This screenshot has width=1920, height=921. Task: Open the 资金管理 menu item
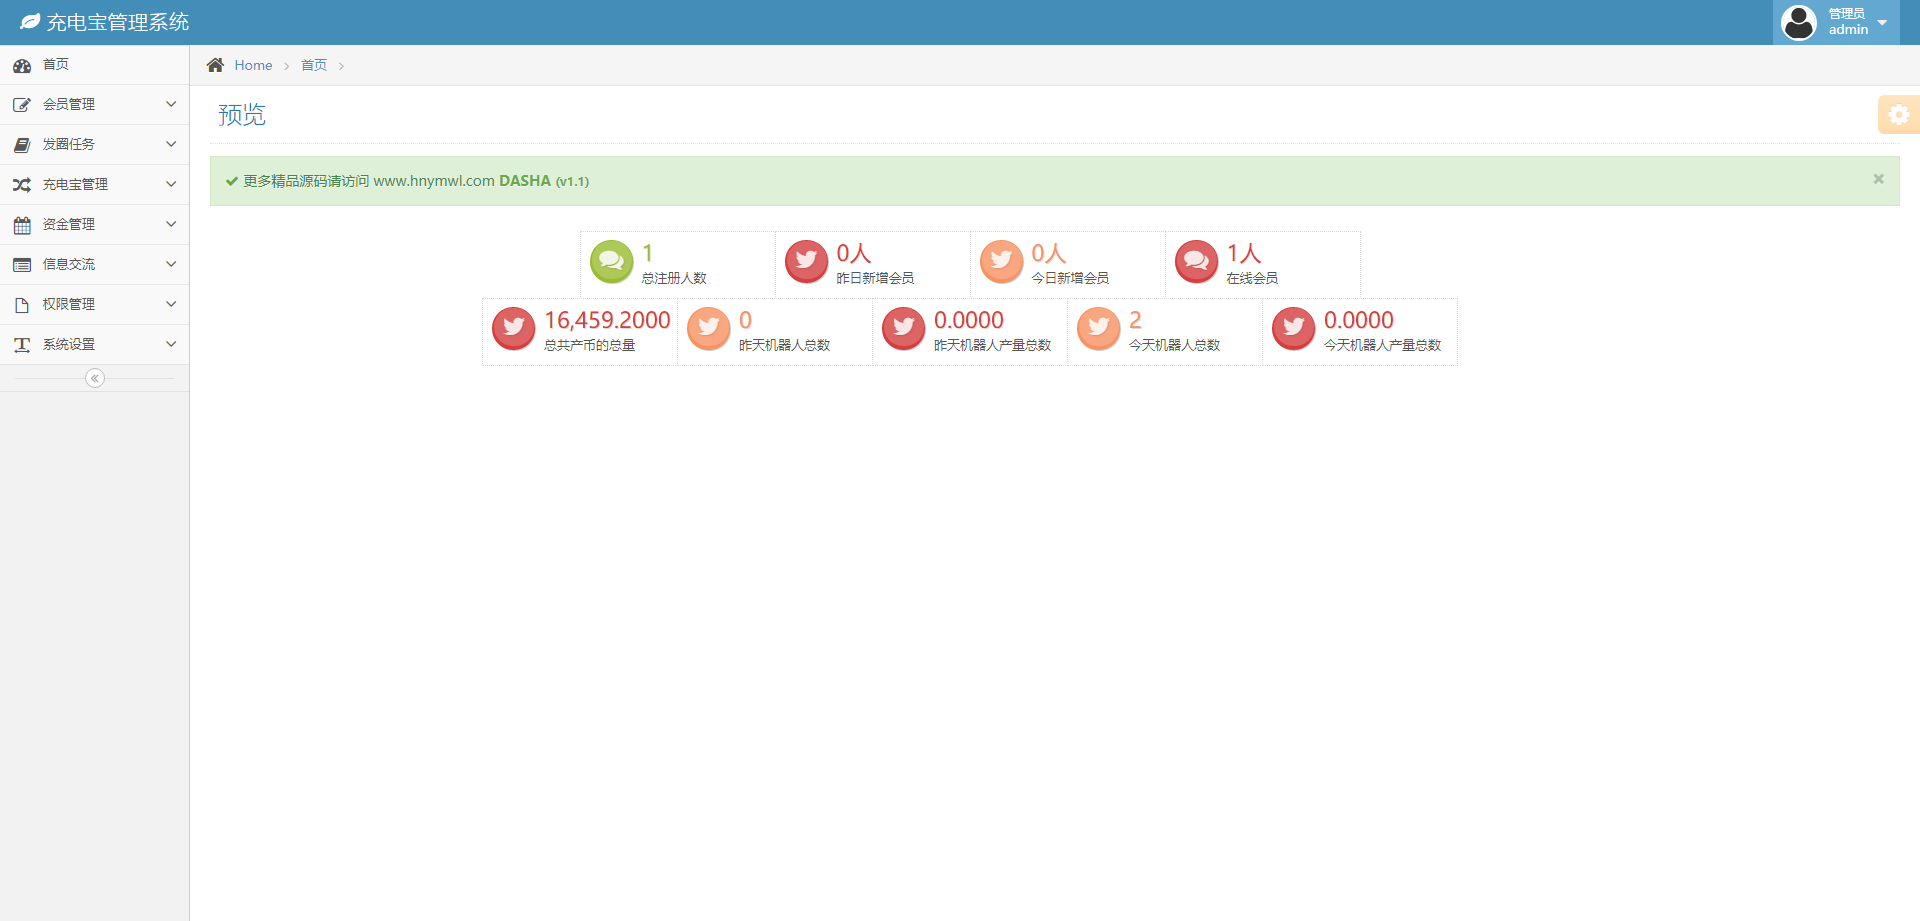point(68,224)
